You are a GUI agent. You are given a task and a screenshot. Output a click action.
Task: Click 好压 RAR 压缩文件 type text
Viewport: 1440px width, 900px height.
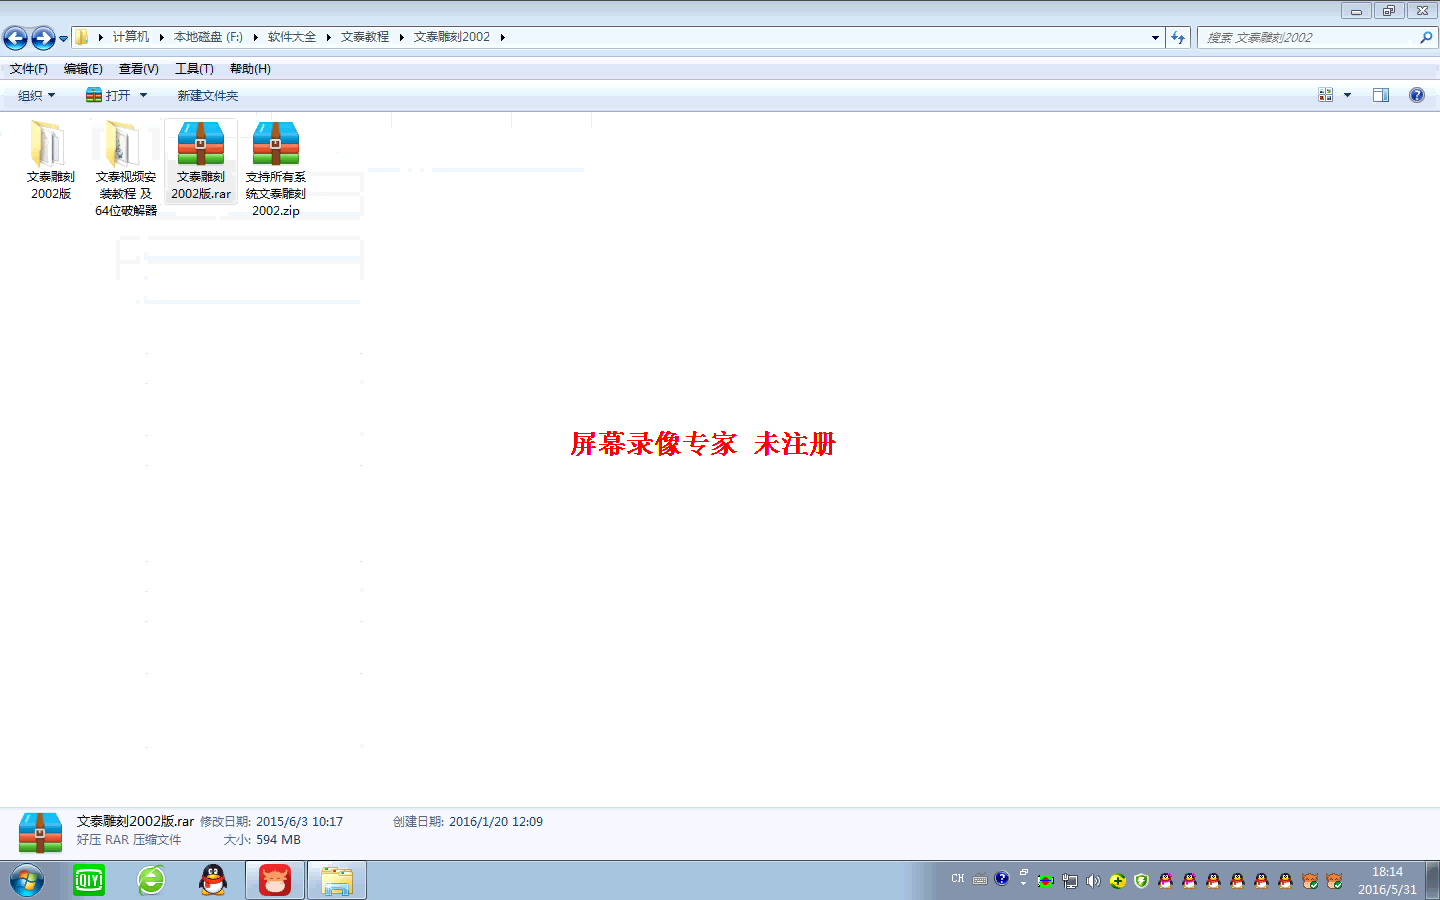[x=129, y=840]
